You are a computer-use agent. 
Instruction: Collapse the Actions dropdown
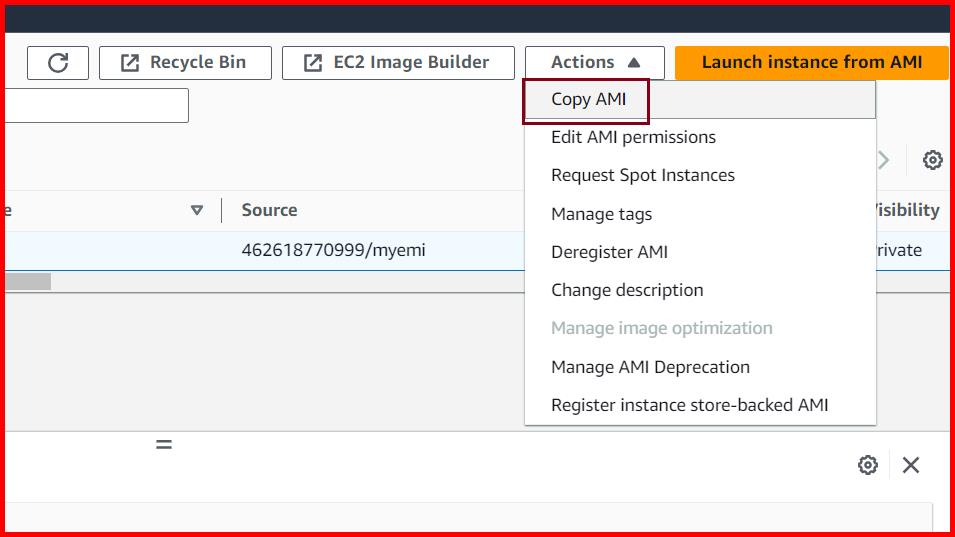pyautogui.click(x=594, y=63)
